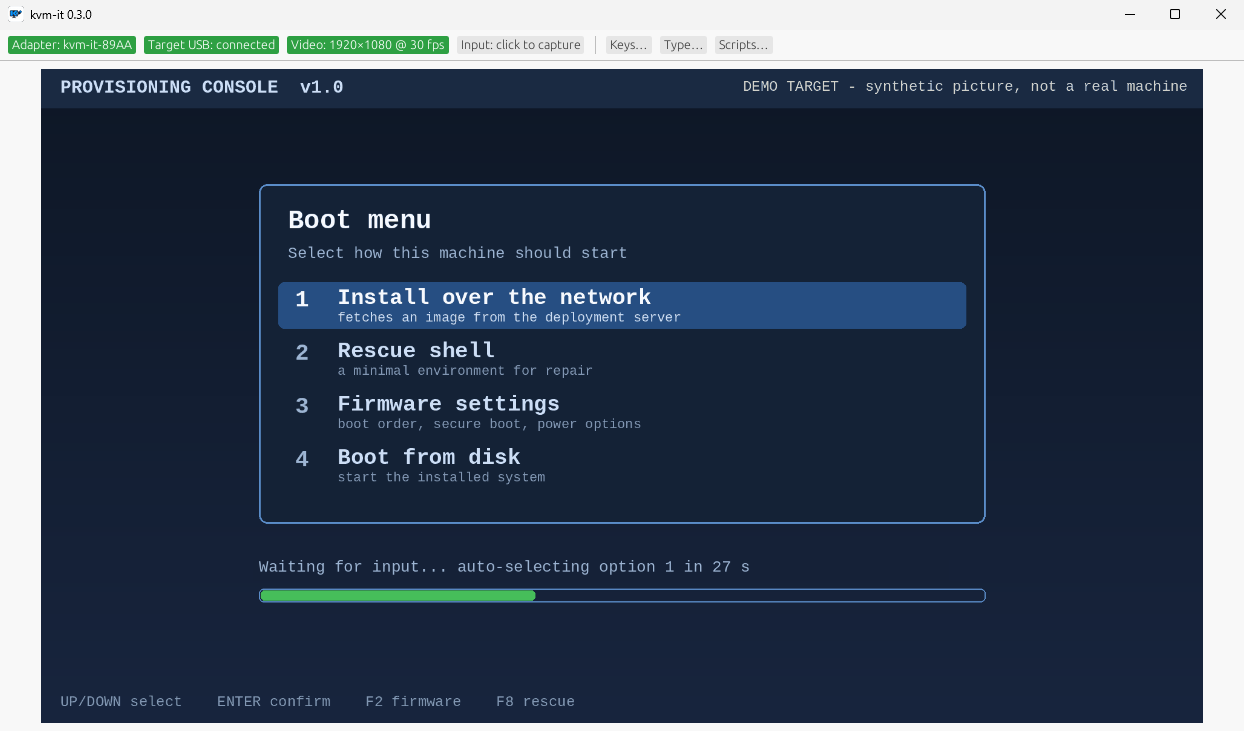Open the Type… menu
The height and width of the screenshot is (731, 1244).
coord(683,45)
